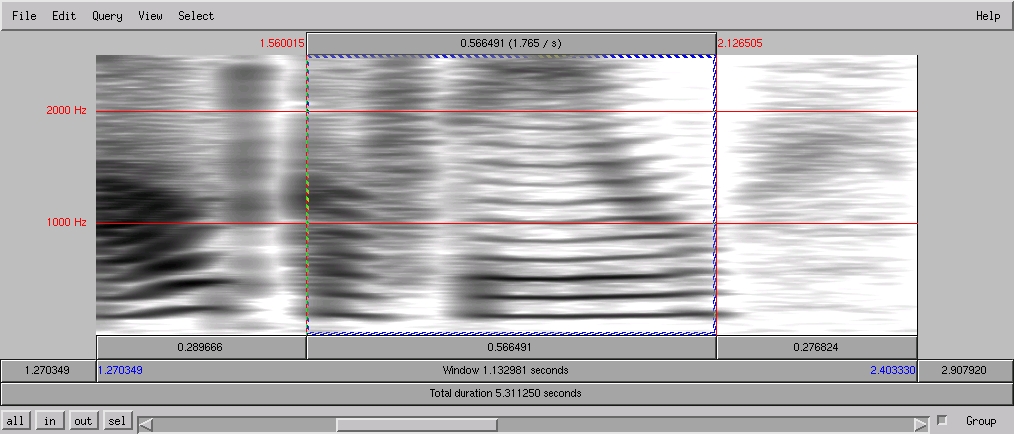The image size is (1014, 434).
Task: Click the 'out' zoom button
Action: click(83, 421)
